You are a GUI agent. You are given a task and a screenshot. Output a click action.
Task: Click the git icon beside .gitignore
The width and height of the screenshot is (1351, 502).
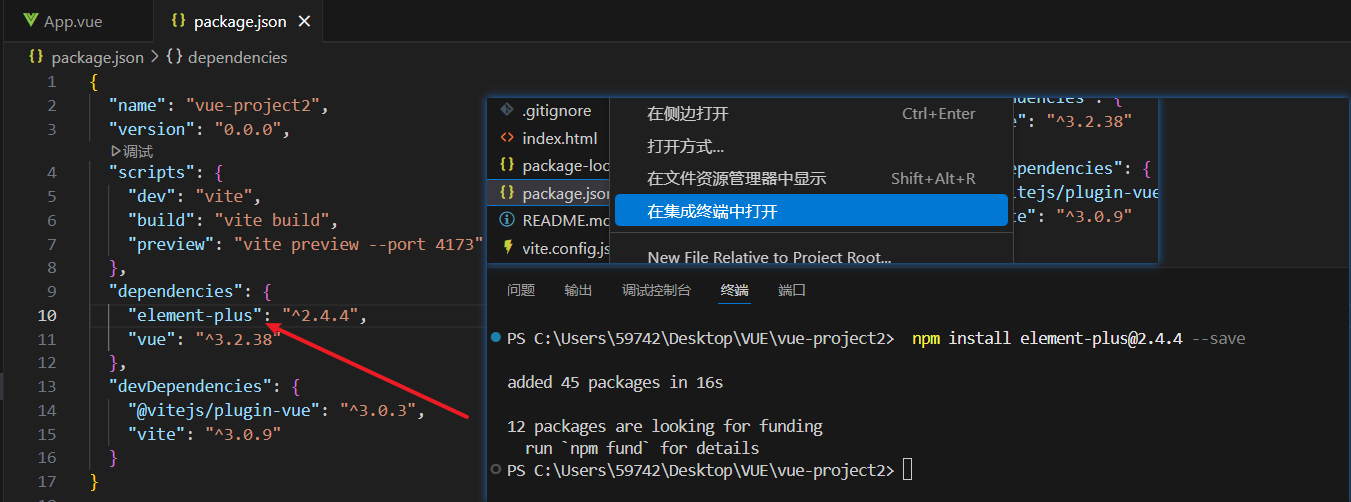(x=507, y=110)
